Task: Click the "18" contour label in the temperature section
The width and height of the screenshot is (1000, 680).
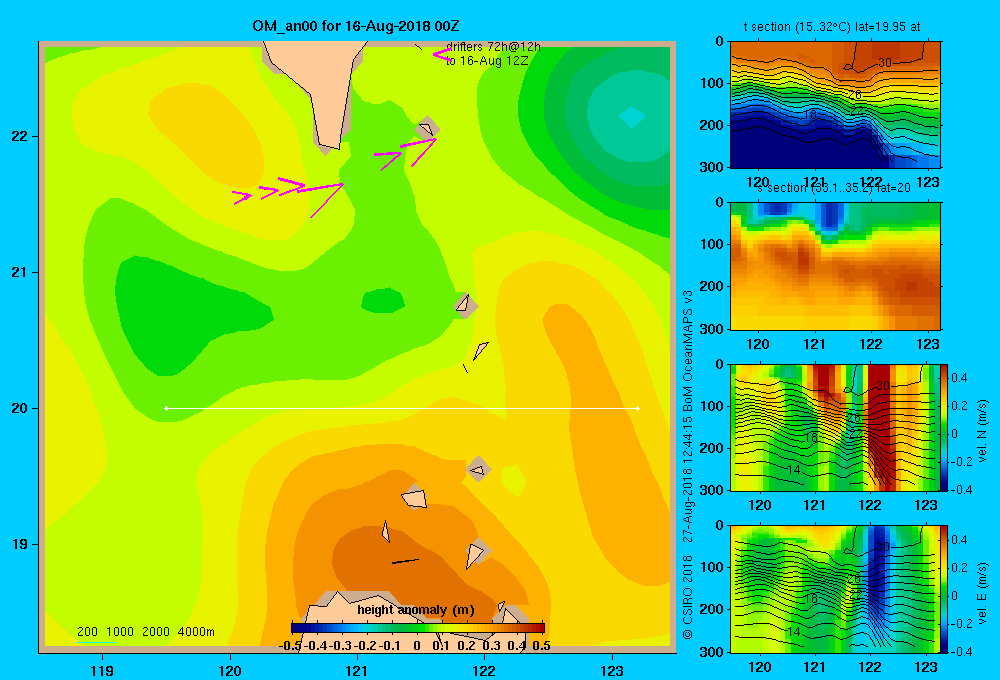Action: [810, 115]
